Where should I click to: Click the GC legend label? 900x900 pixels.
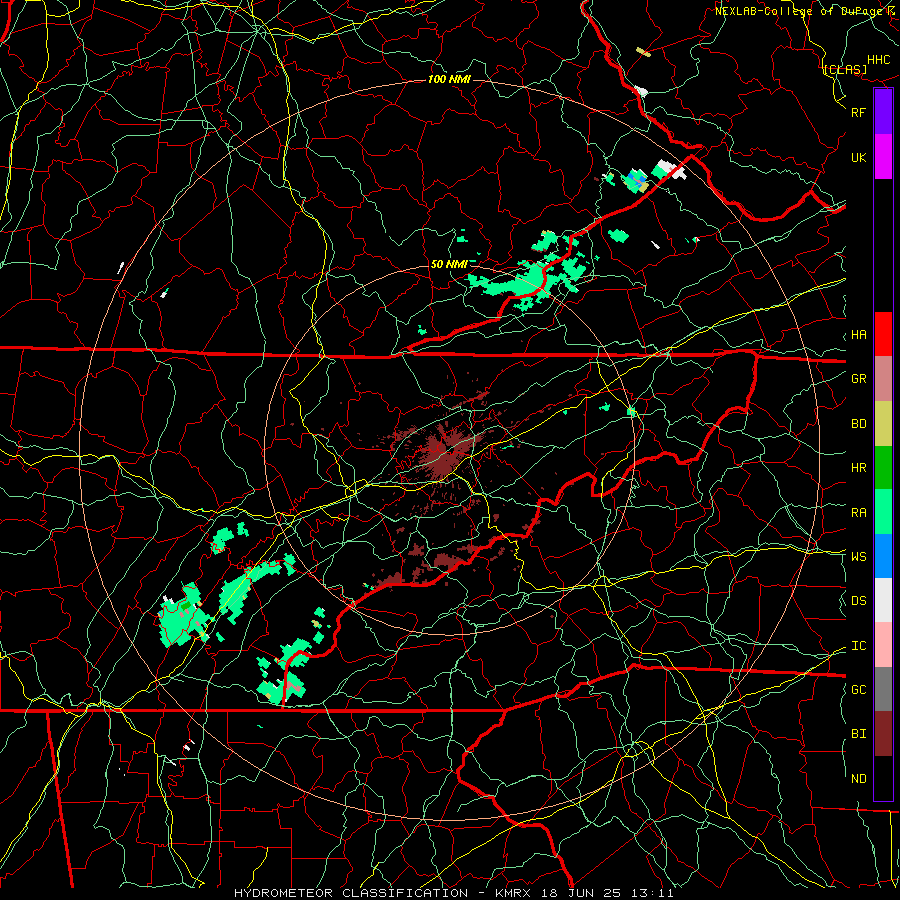coord(858,690)
